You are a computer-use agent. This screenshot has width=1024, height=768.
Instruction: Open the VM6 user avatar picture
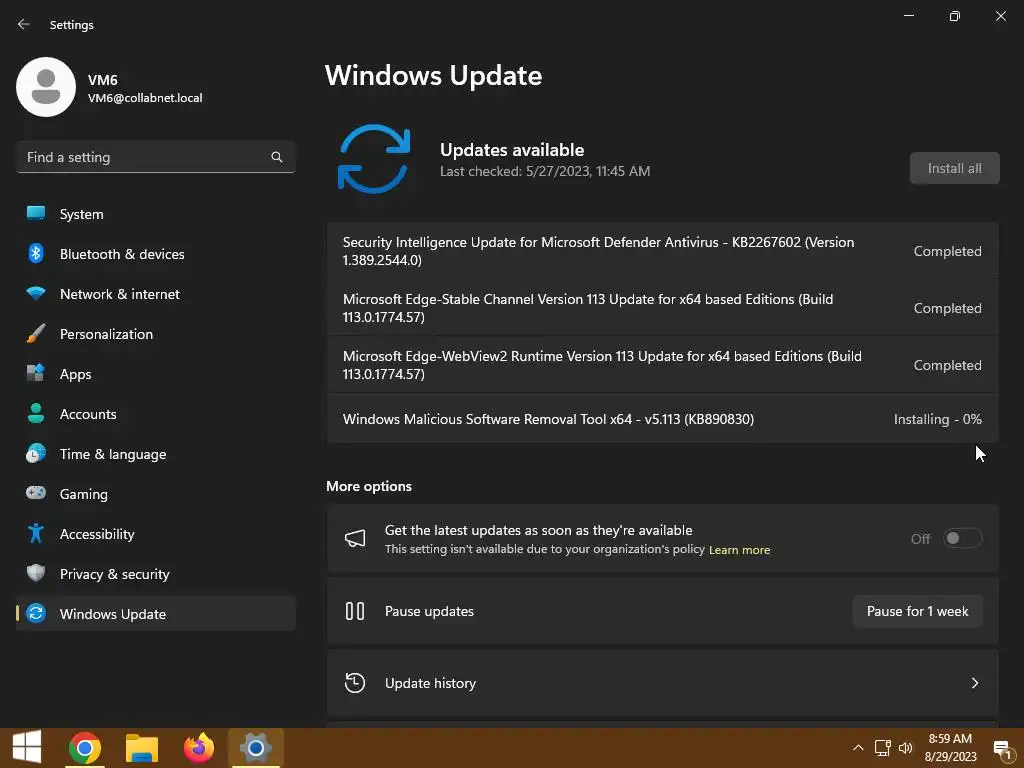coord(46,87)
